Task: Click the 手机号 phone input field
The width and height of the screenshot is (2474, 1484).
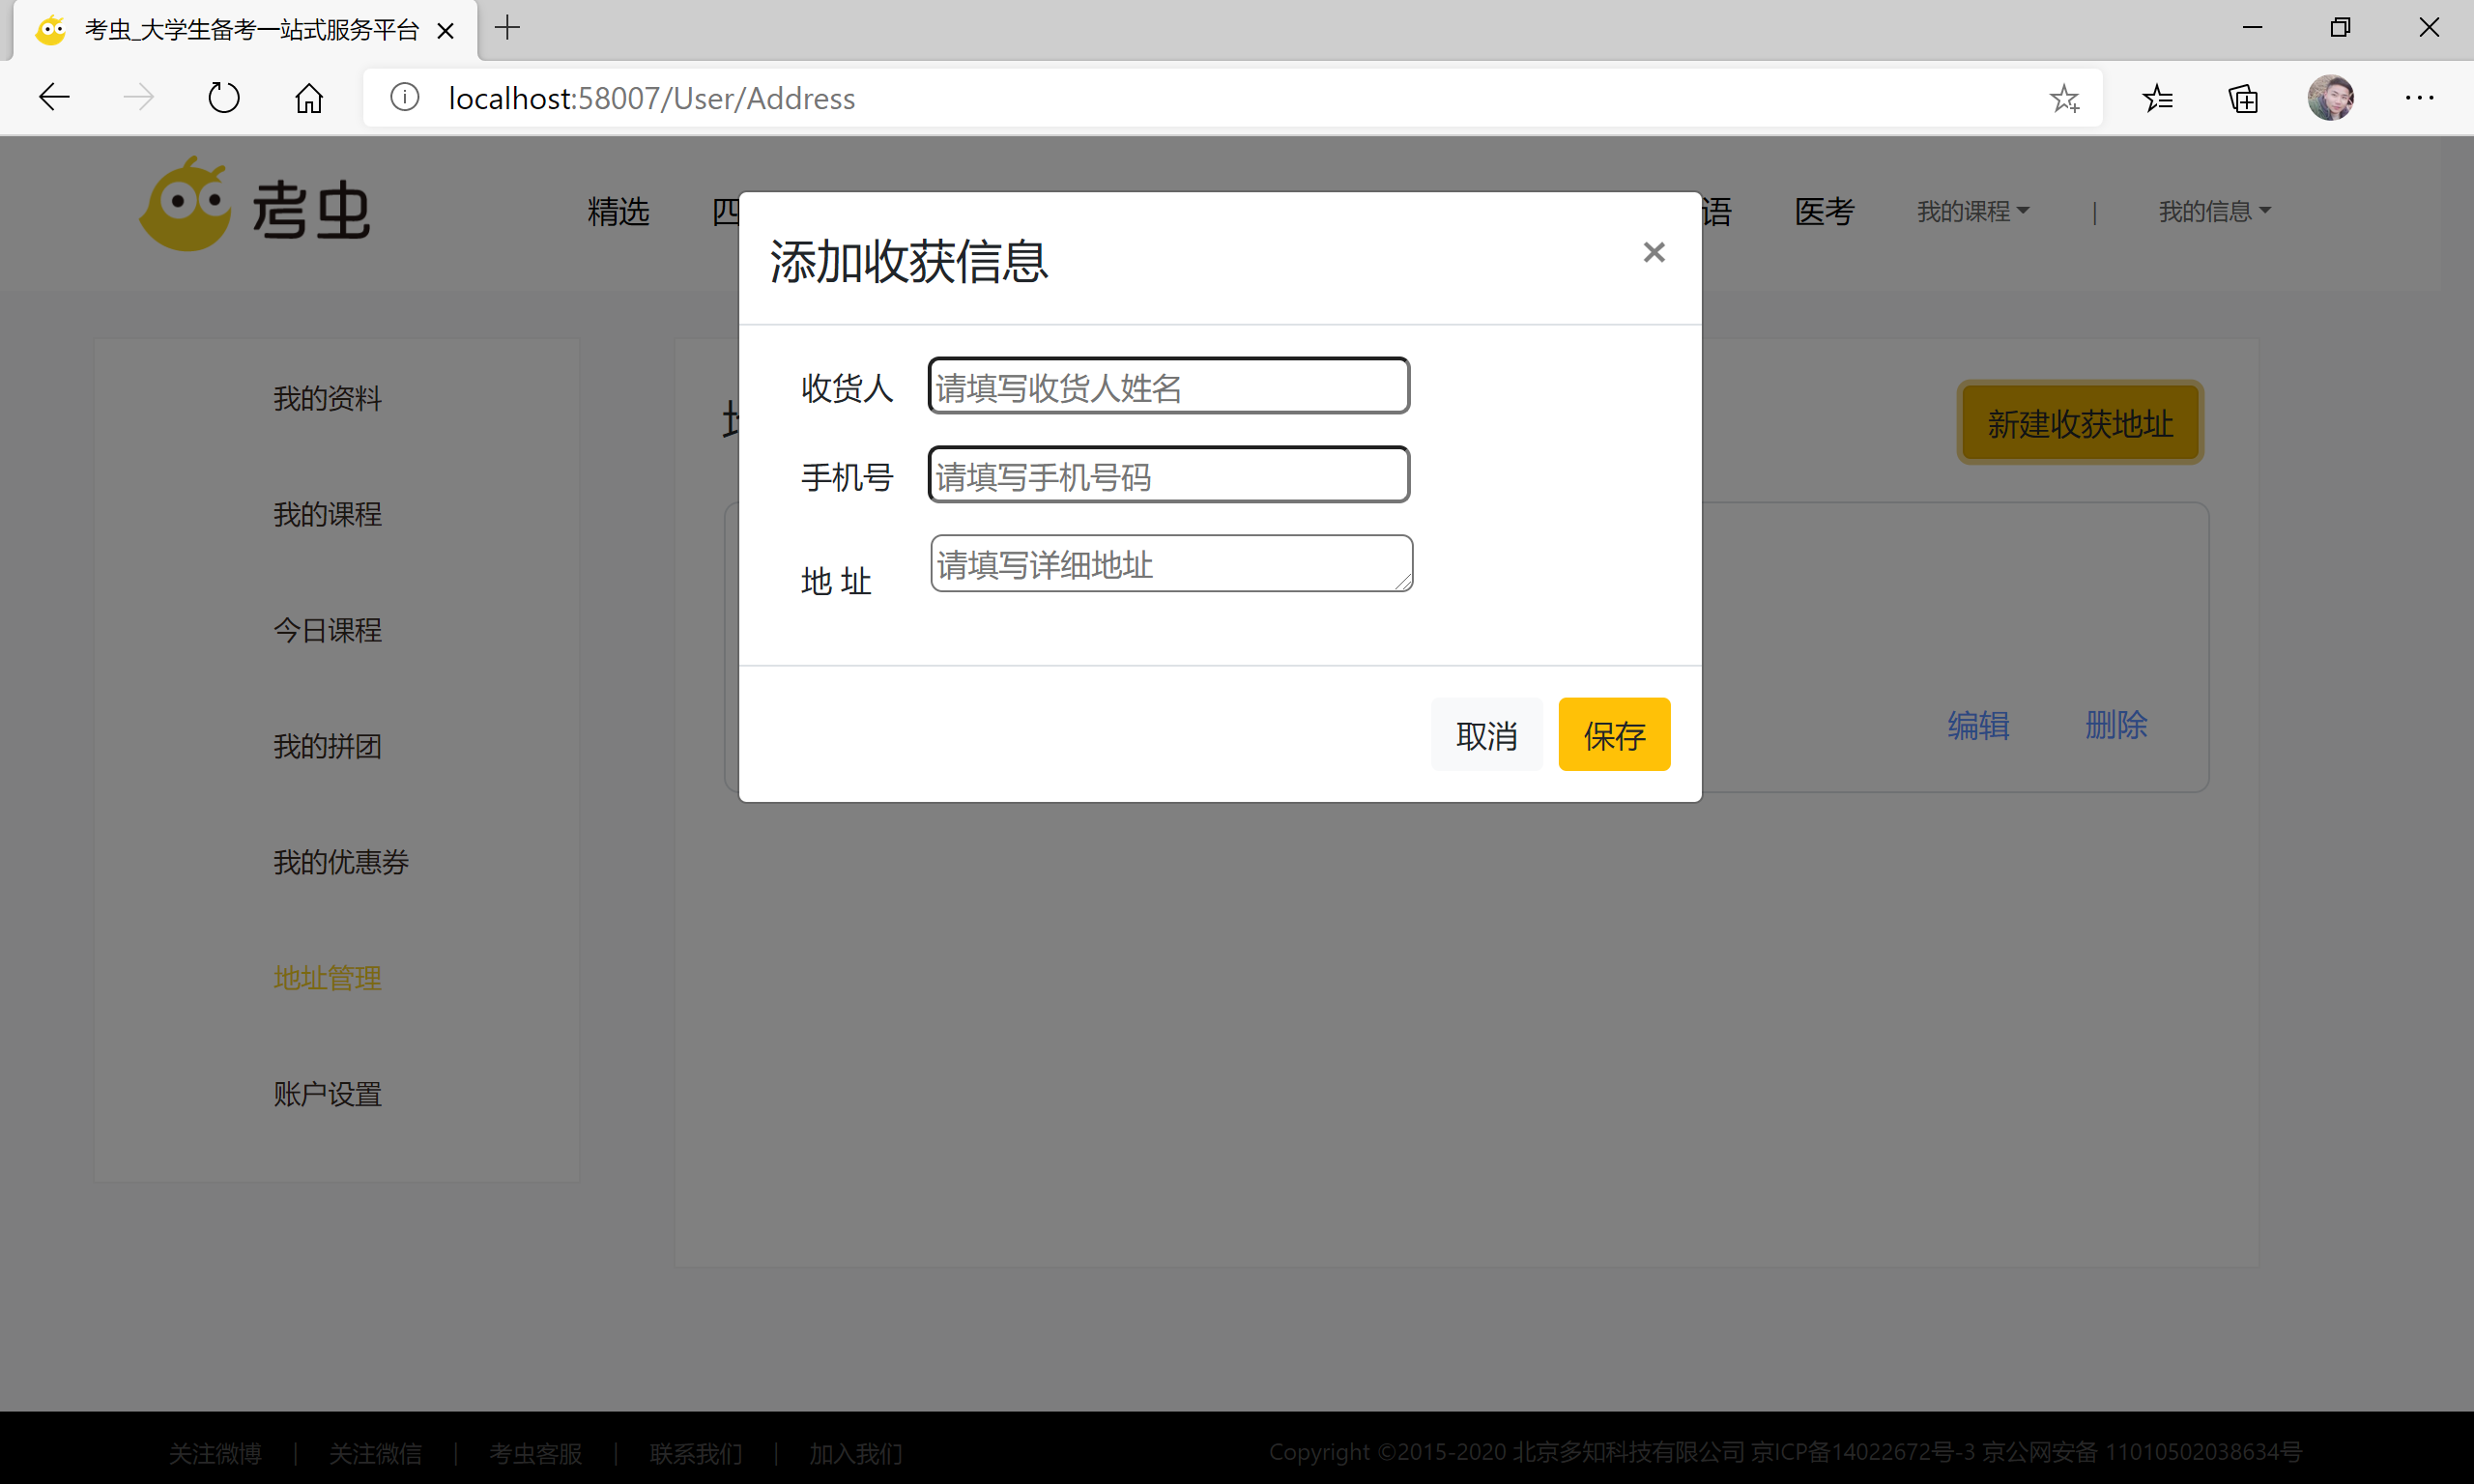Action: pos(1168,475)
